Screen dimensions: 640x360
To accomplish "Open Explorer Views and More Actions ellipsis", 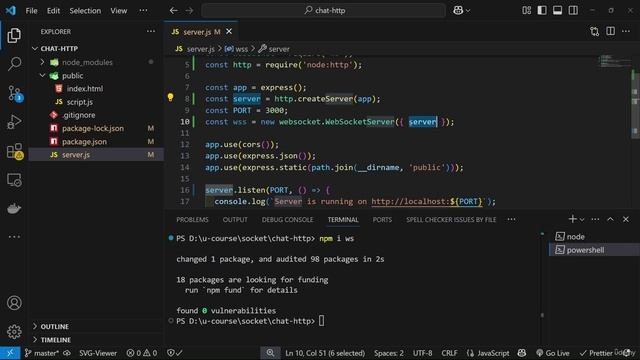I will [x=151, y=31].
